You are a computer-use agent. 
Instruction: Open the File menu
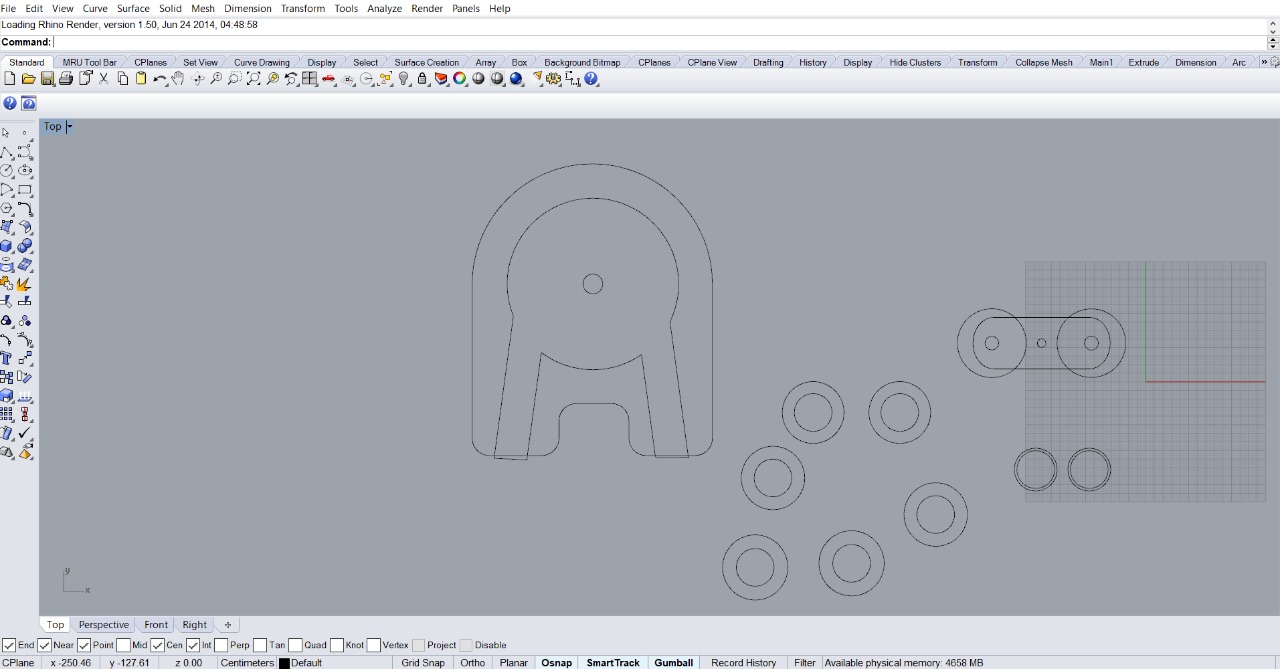[x=8, y=8]
